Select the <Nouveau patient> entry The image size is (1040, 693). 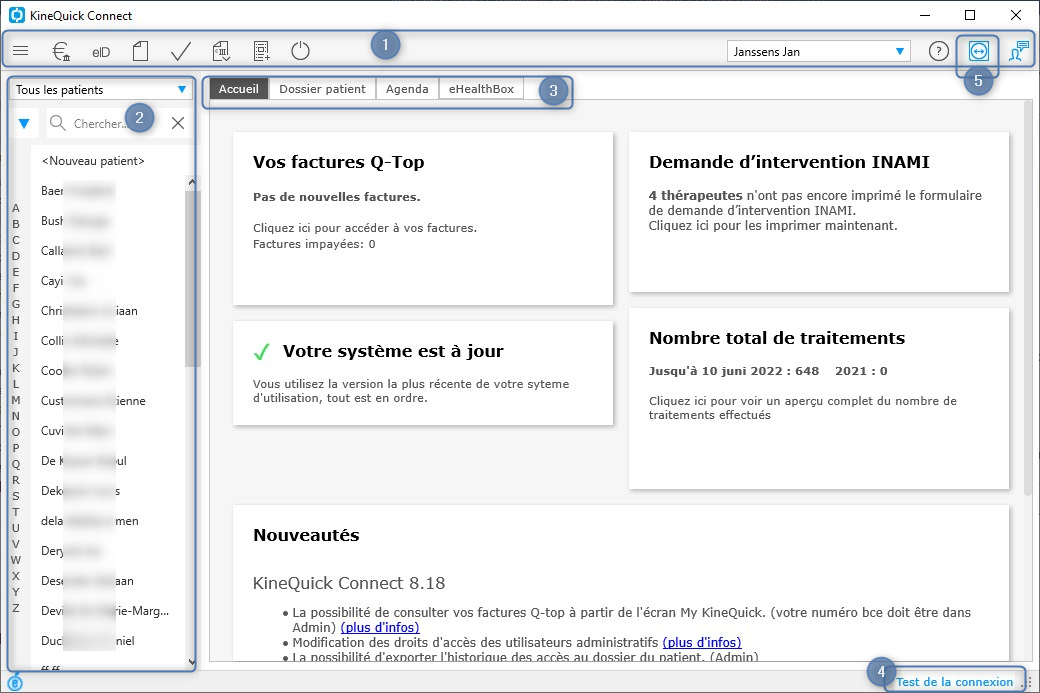[x=93, y=160]
